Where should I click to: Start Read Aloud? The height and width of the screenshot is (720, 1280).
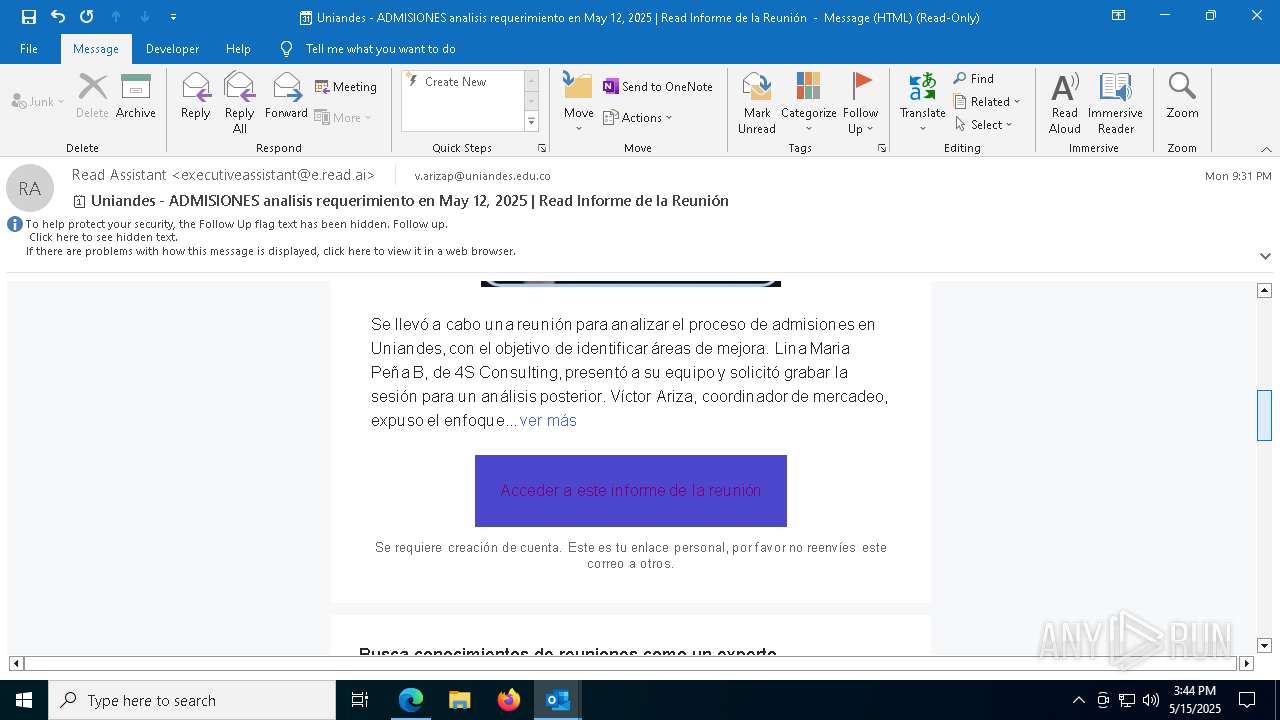coord(1065,103)
